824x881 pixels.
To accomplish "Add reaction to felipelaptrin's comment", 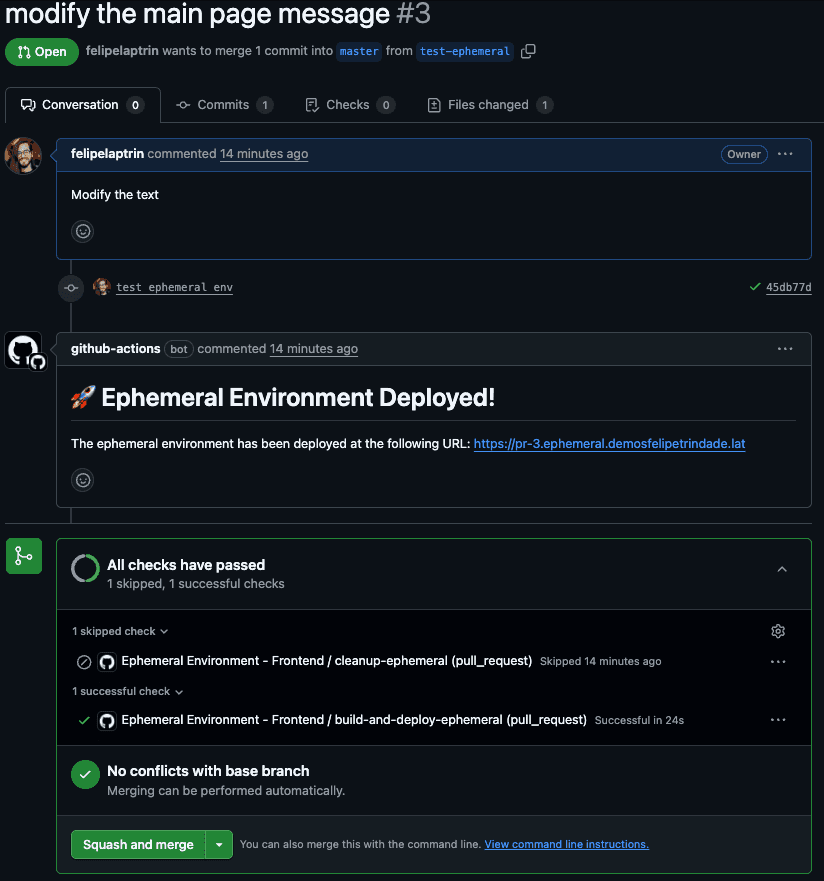I will (83, 231).
